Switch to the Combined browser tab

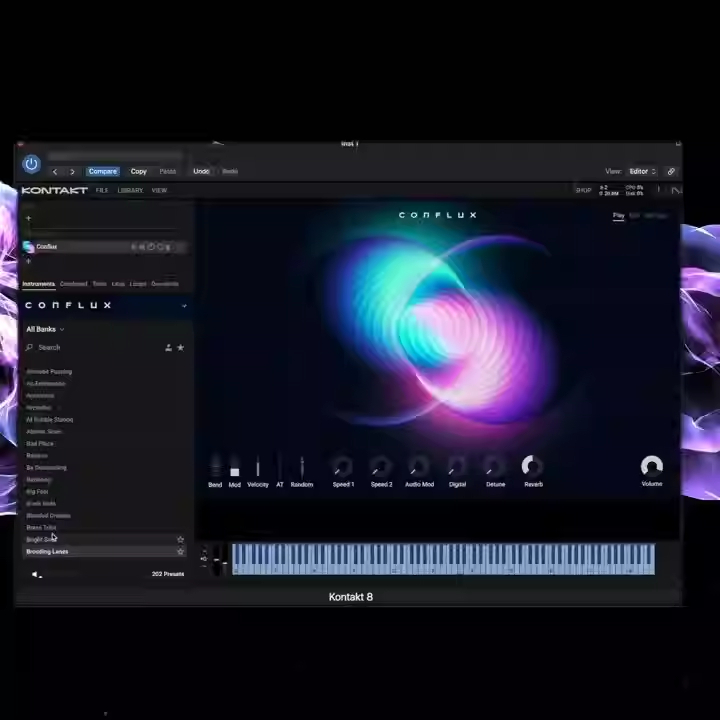[73, 284]
